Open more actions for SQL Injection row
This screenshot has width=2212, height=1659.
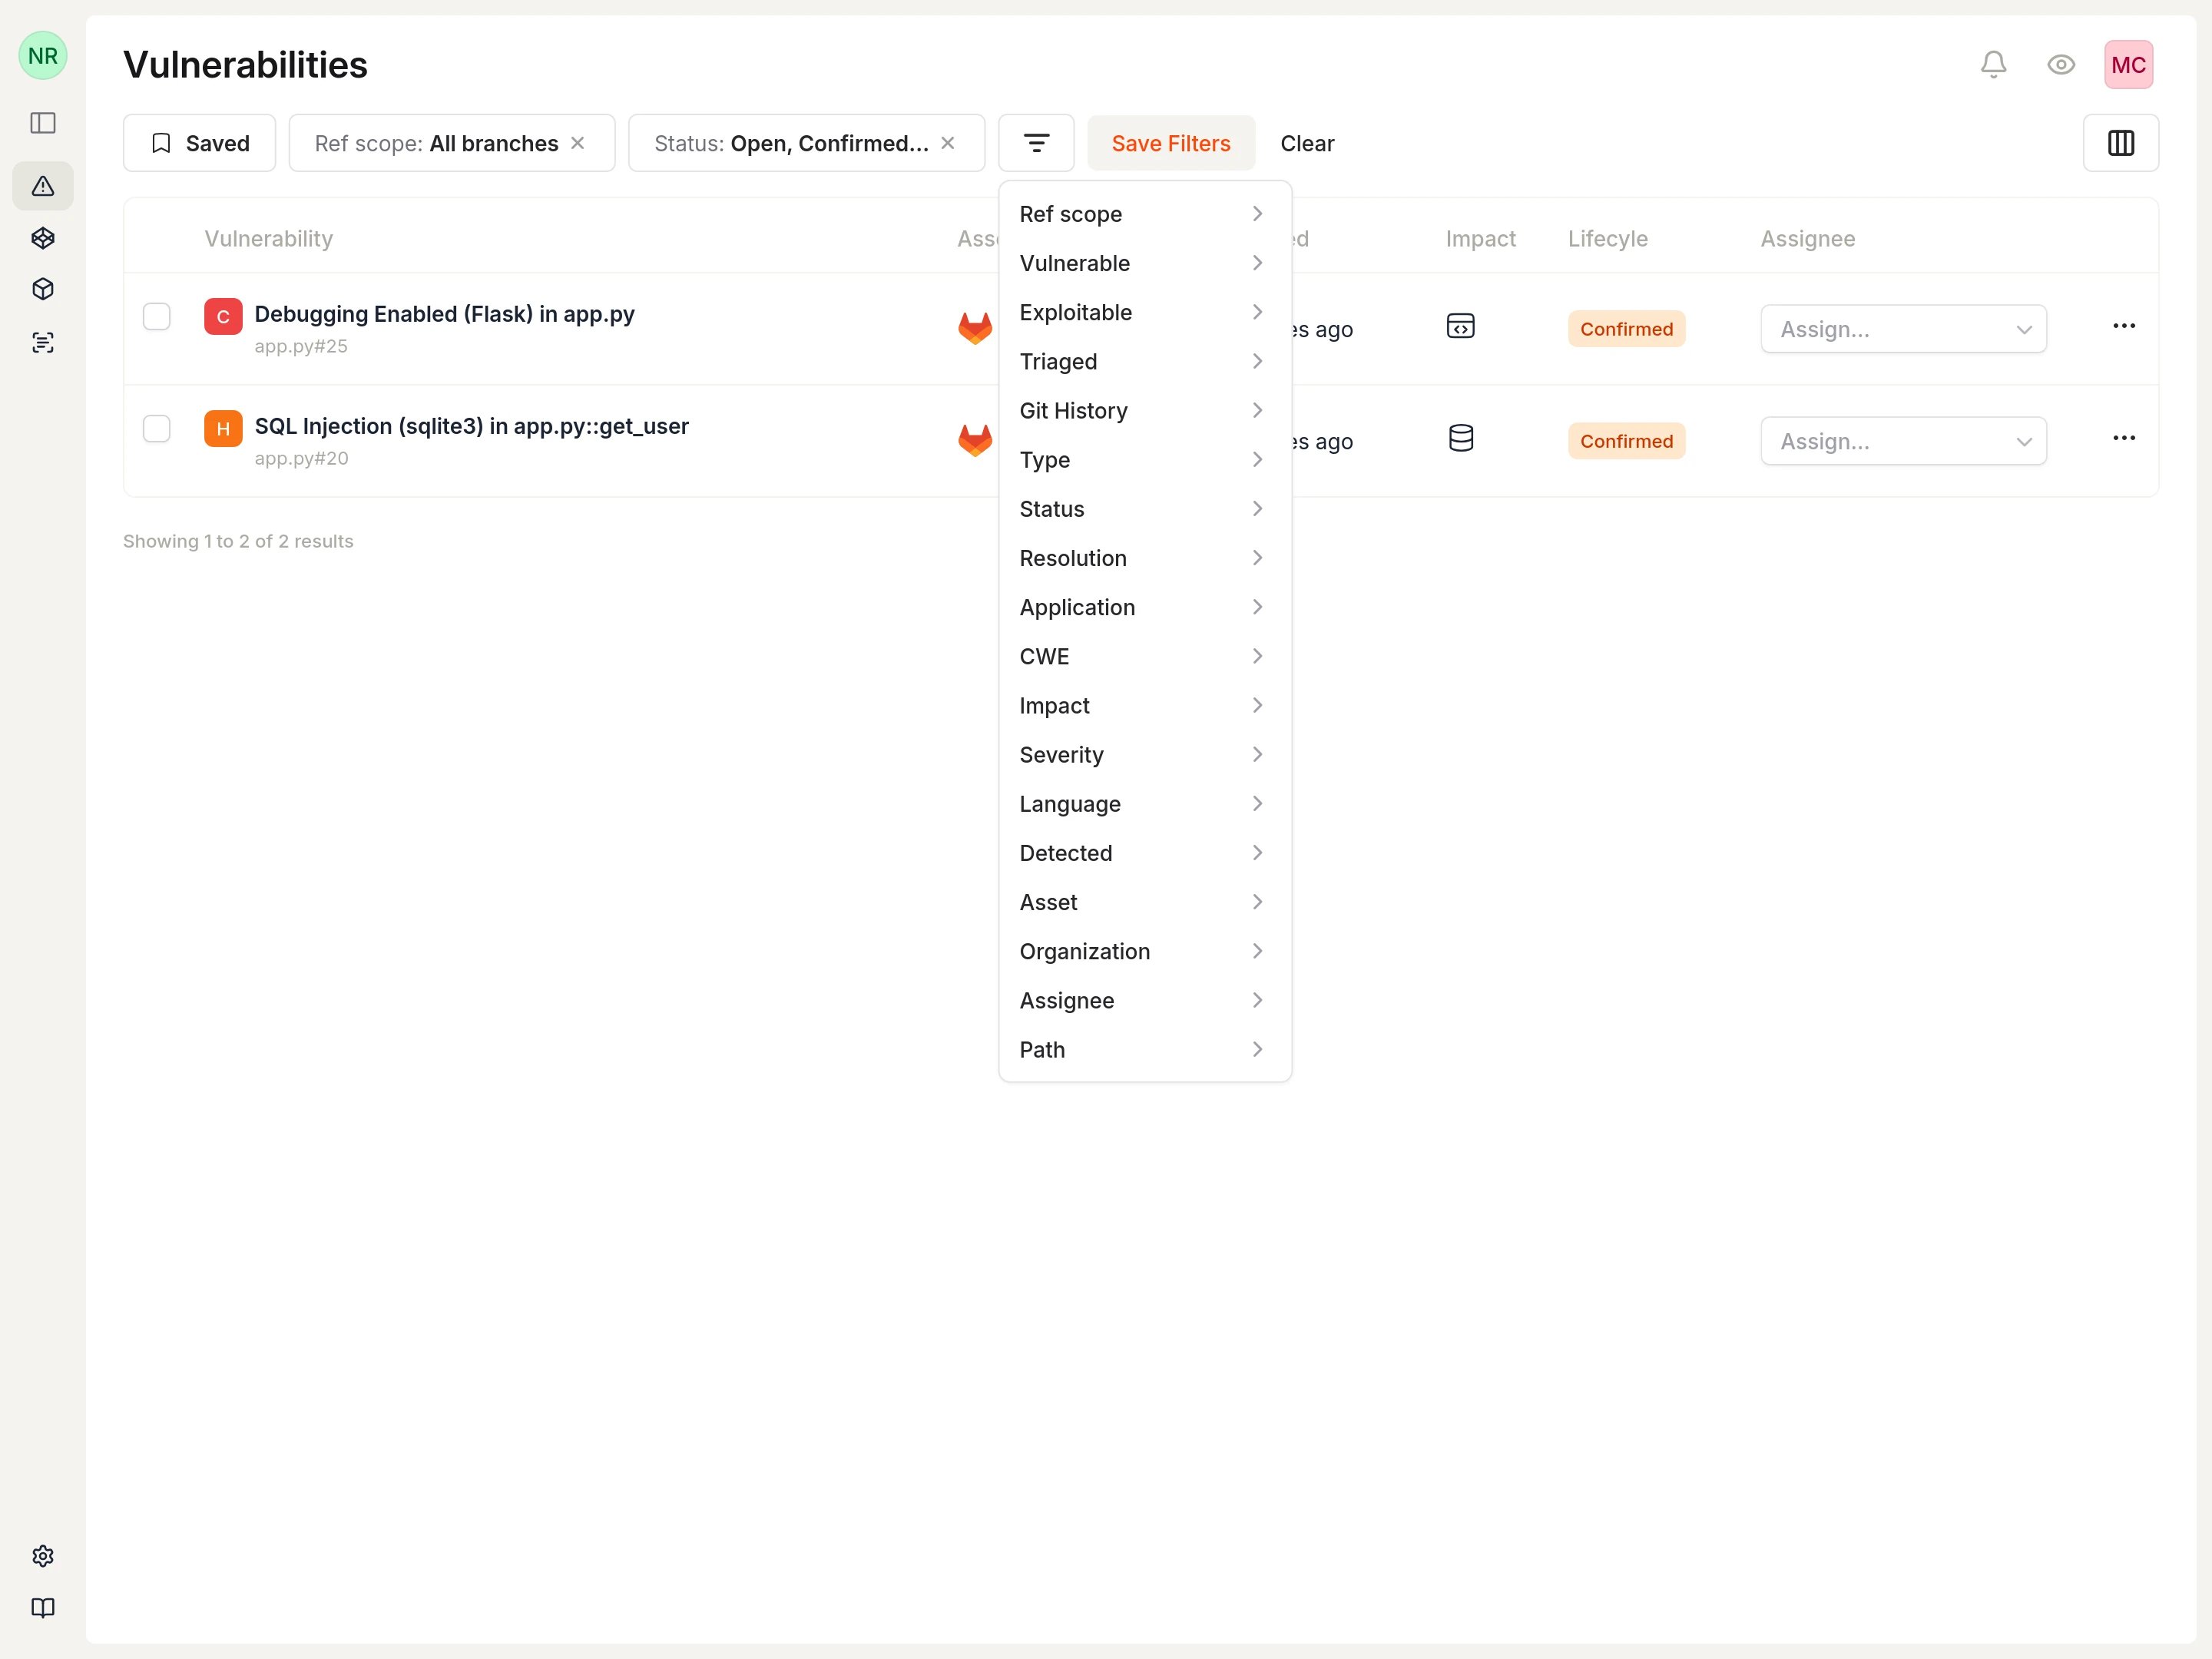click(2124, 438)
